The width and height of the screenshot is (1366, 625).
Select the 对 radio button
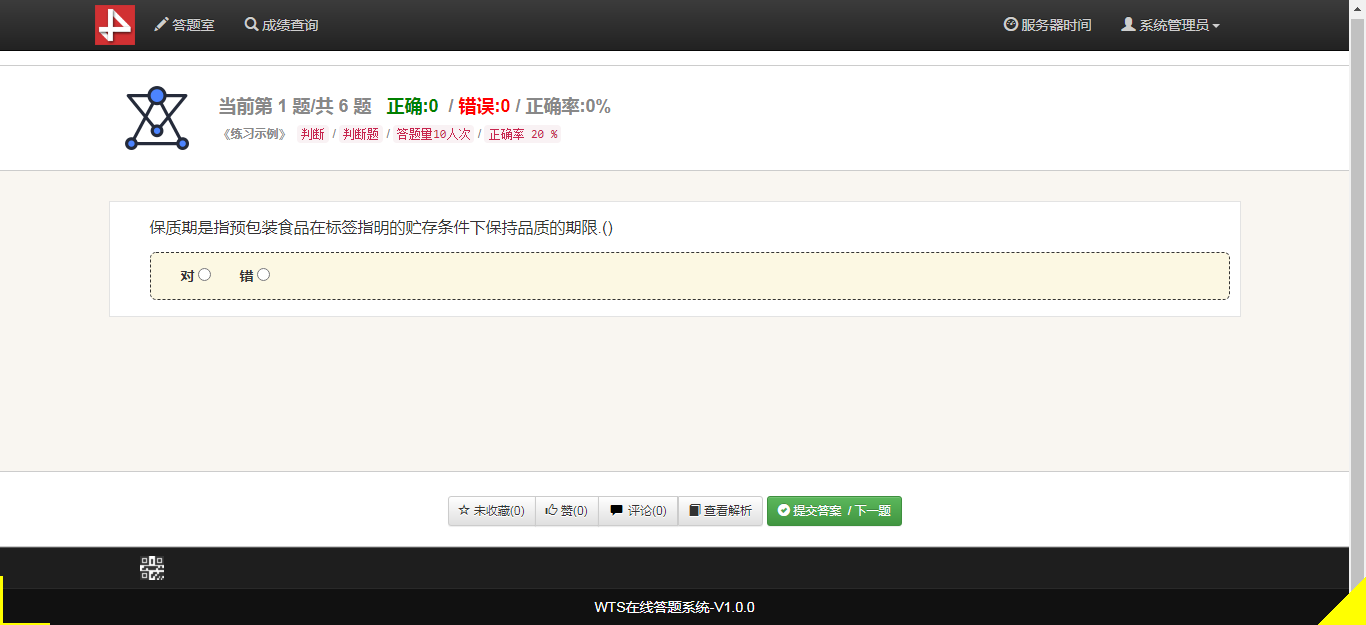click(x=204, y=275)
